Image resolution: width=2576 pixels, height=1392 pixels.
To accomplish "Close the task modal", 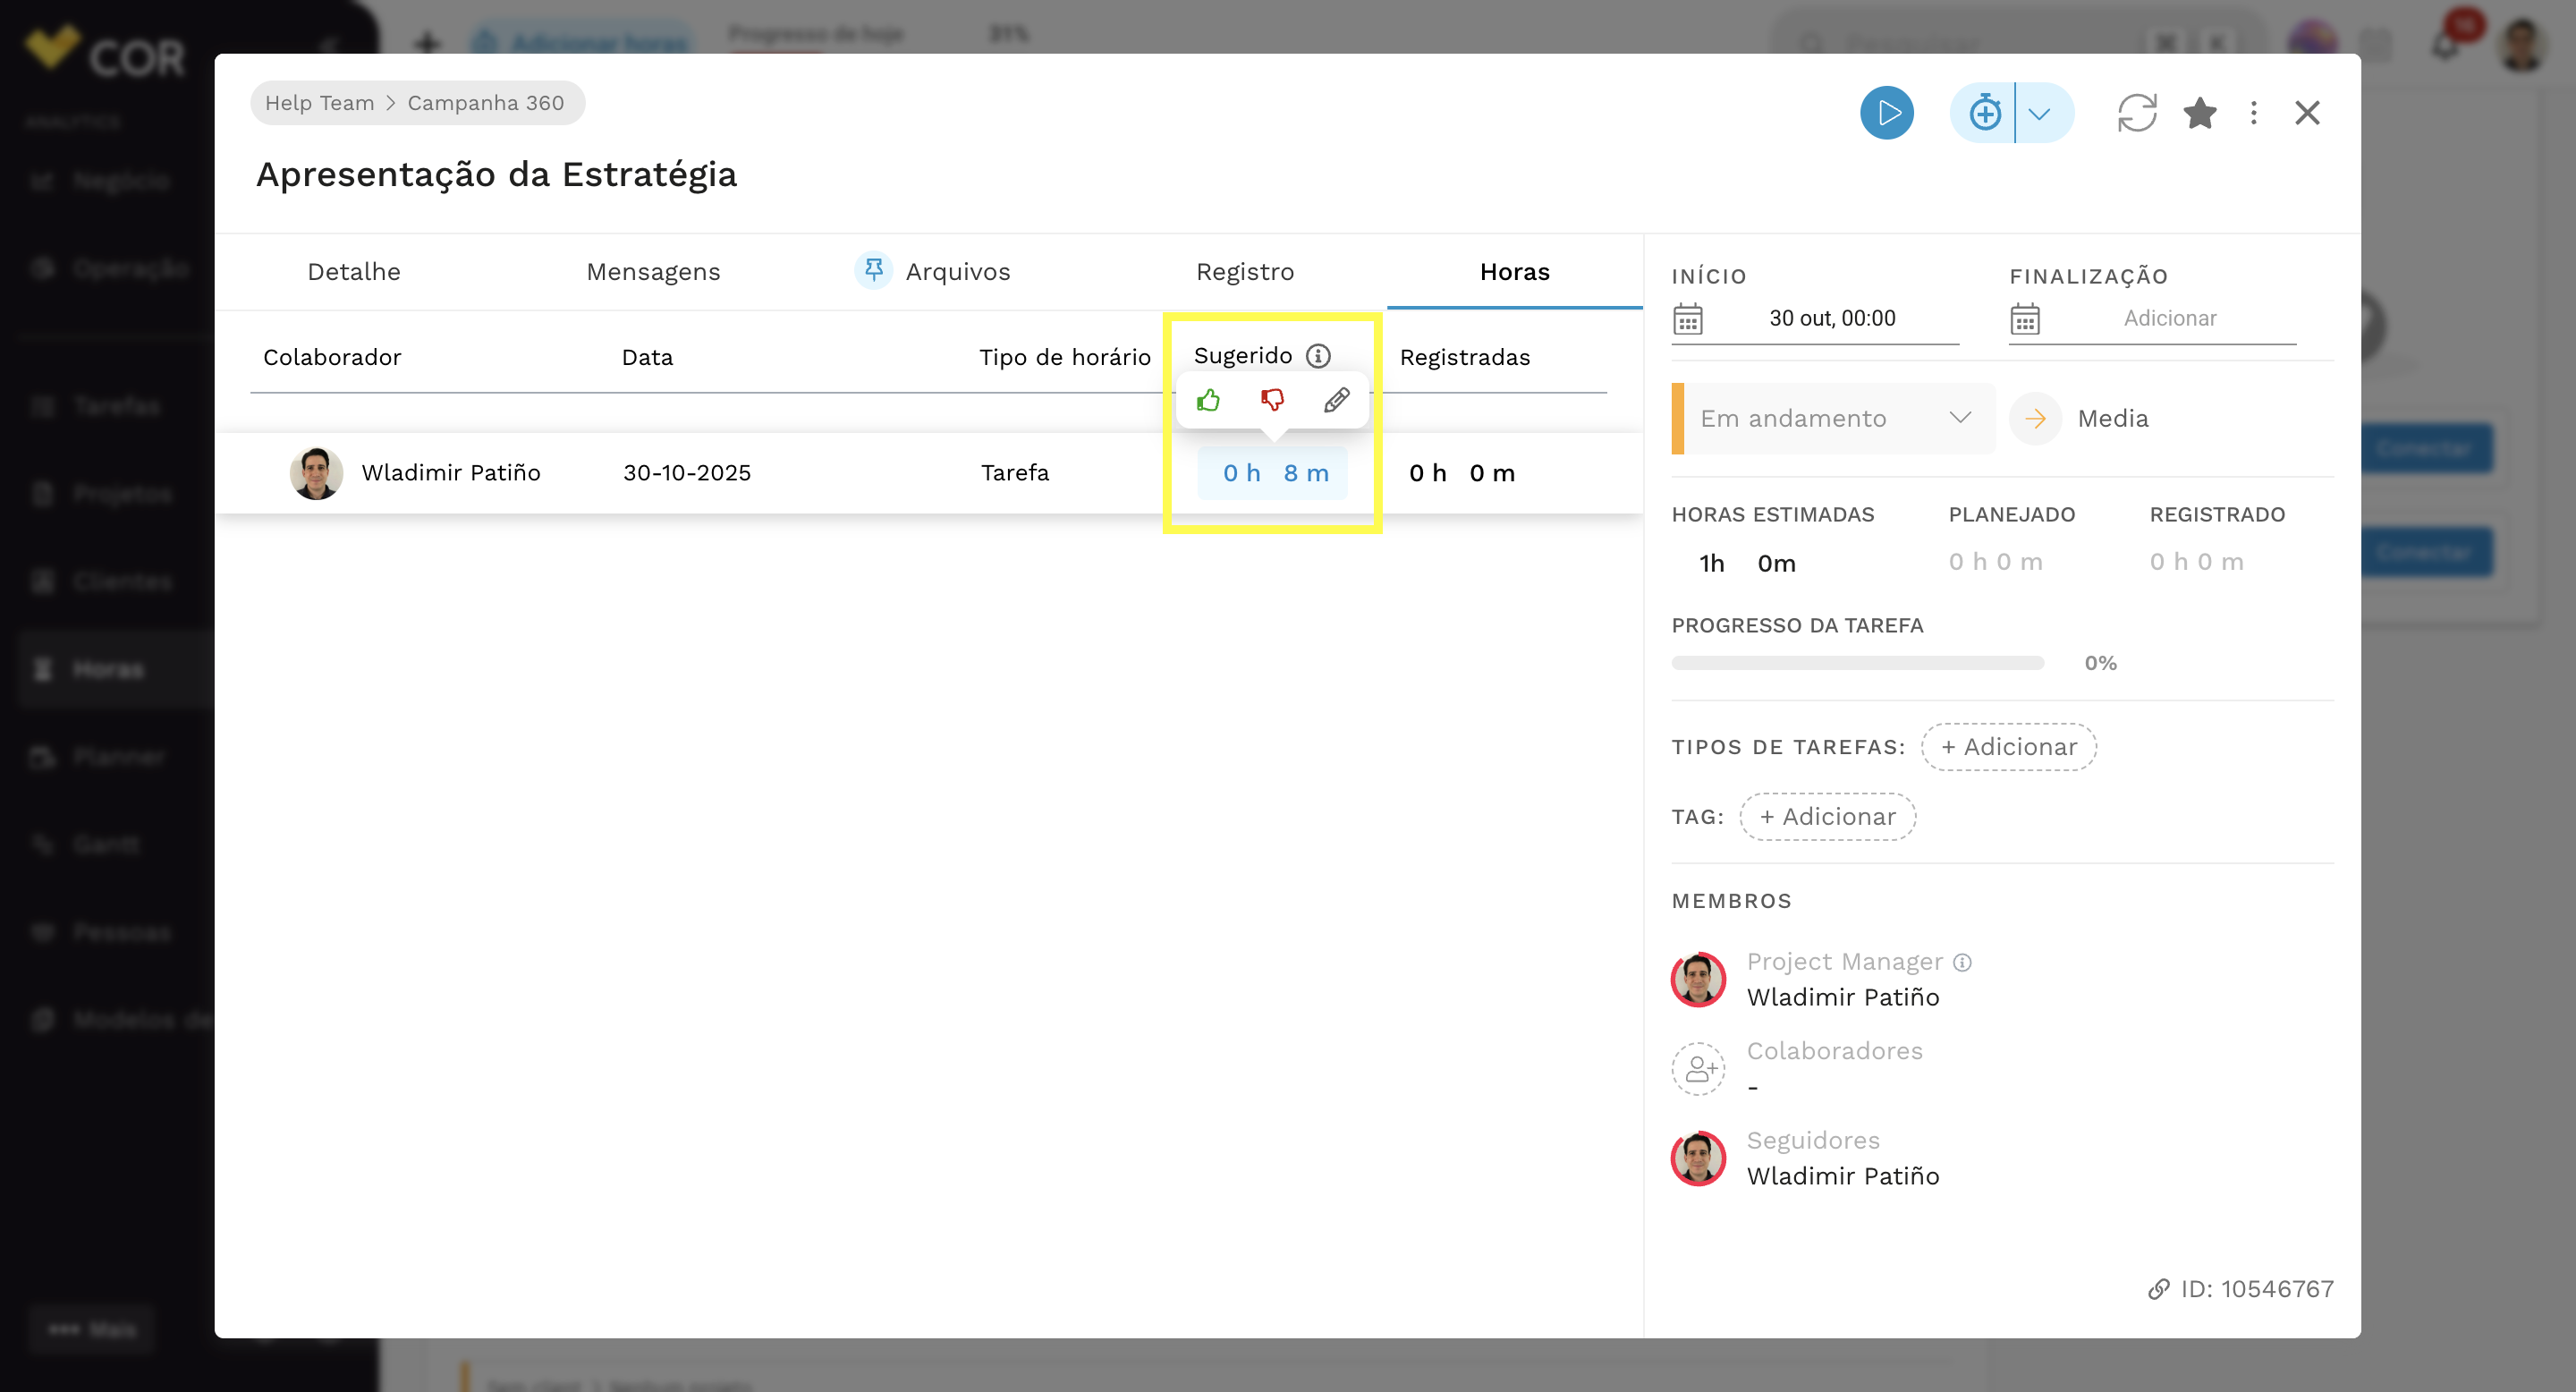I will click(x=2307, y=113).
